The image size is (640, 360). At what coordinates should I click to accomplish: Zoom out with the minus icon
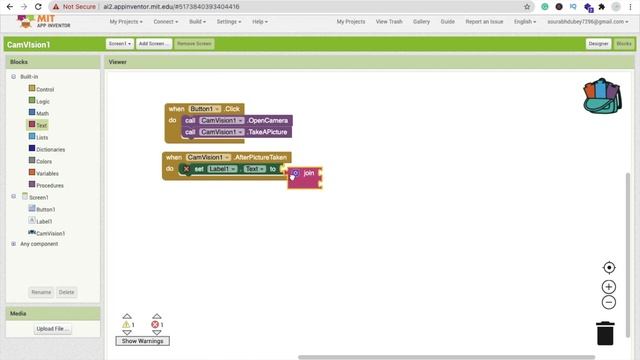click(x=609, y=302)
